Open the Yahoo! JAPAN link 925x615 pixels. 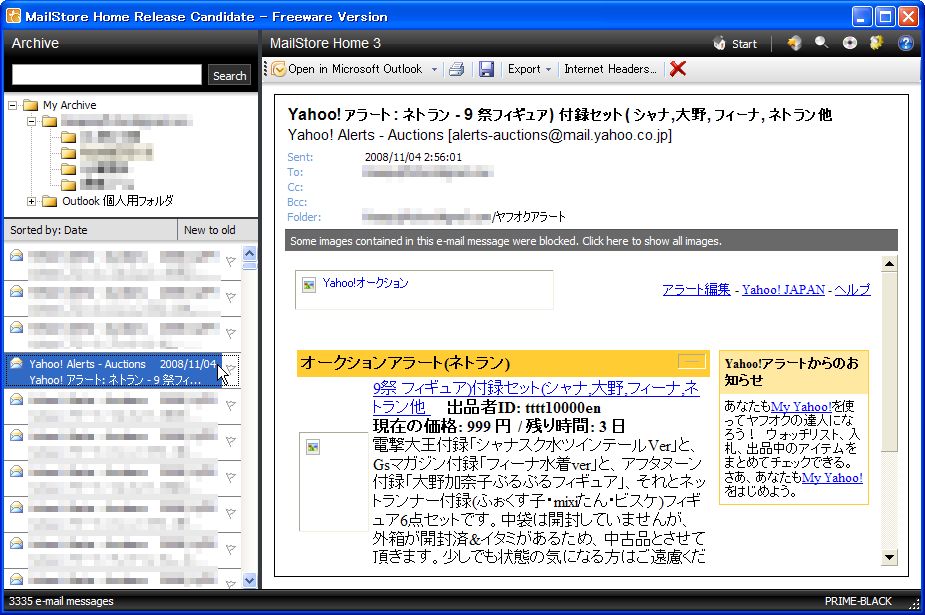783,290
